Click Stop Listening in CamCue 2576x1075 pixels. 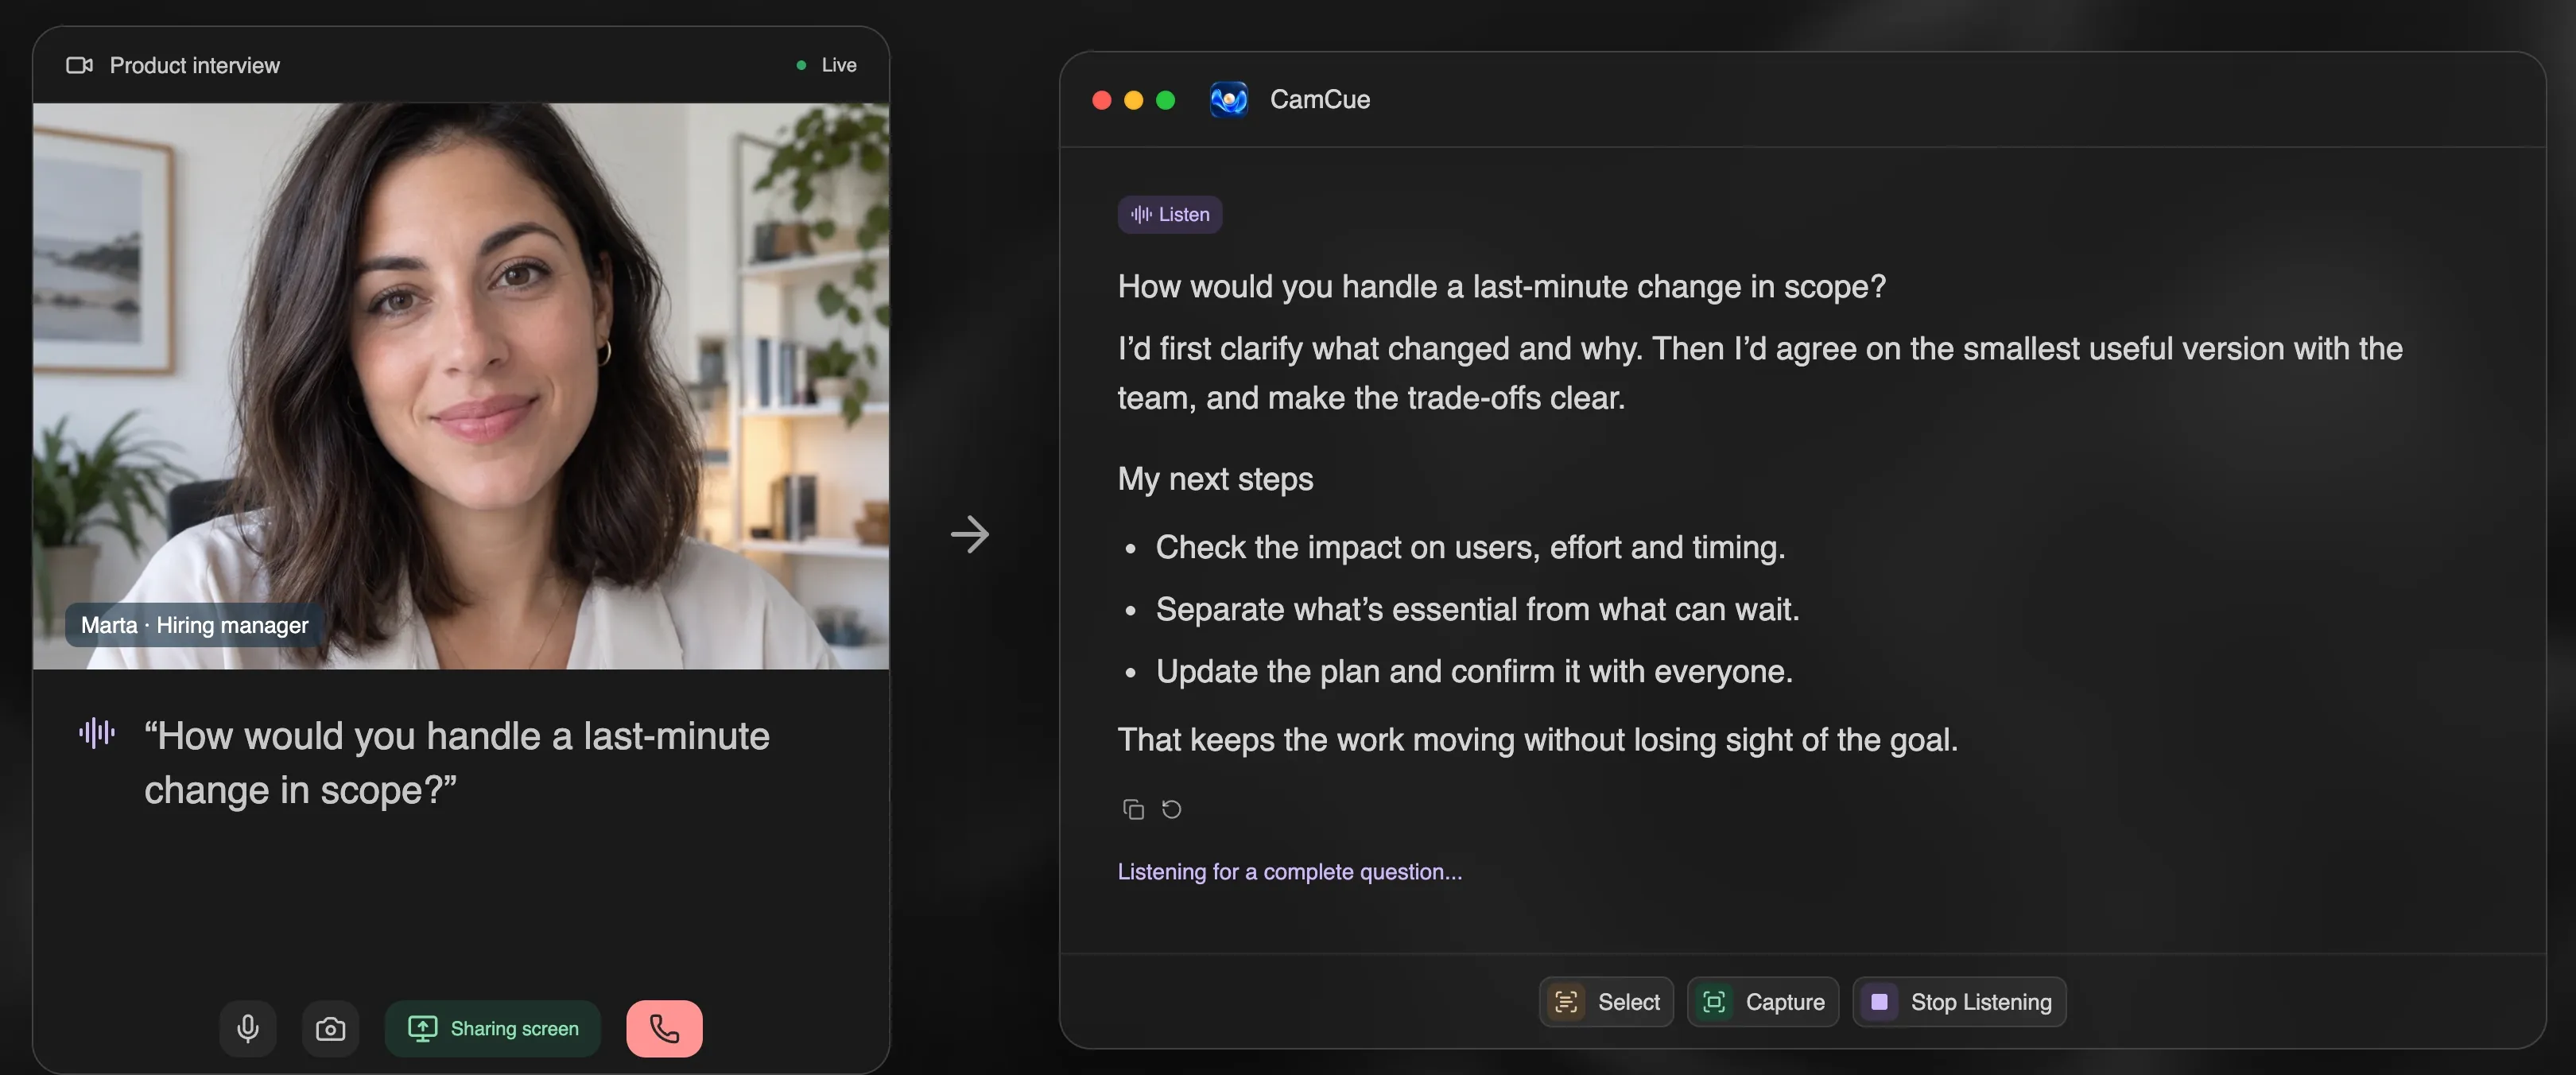1959,1002
